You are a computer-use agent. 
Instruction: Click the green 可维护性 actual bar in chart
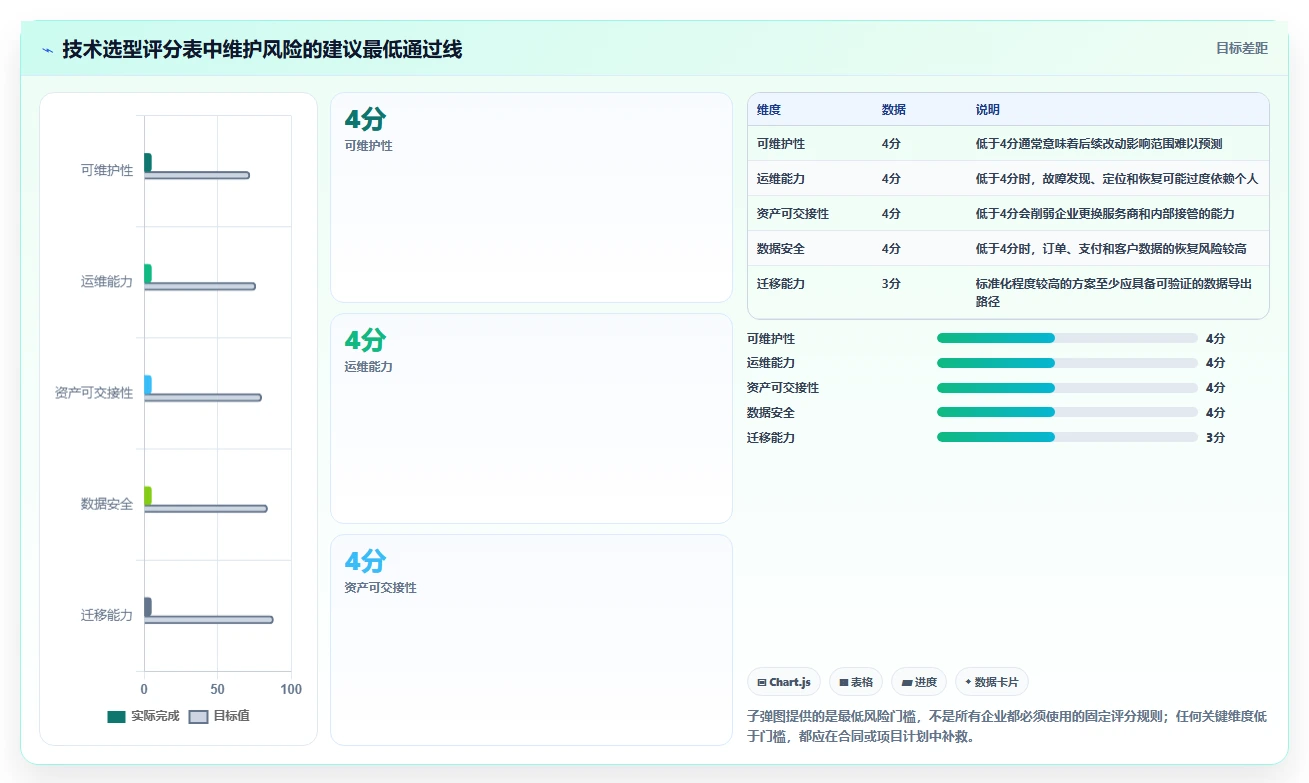[x=148, y=162]
